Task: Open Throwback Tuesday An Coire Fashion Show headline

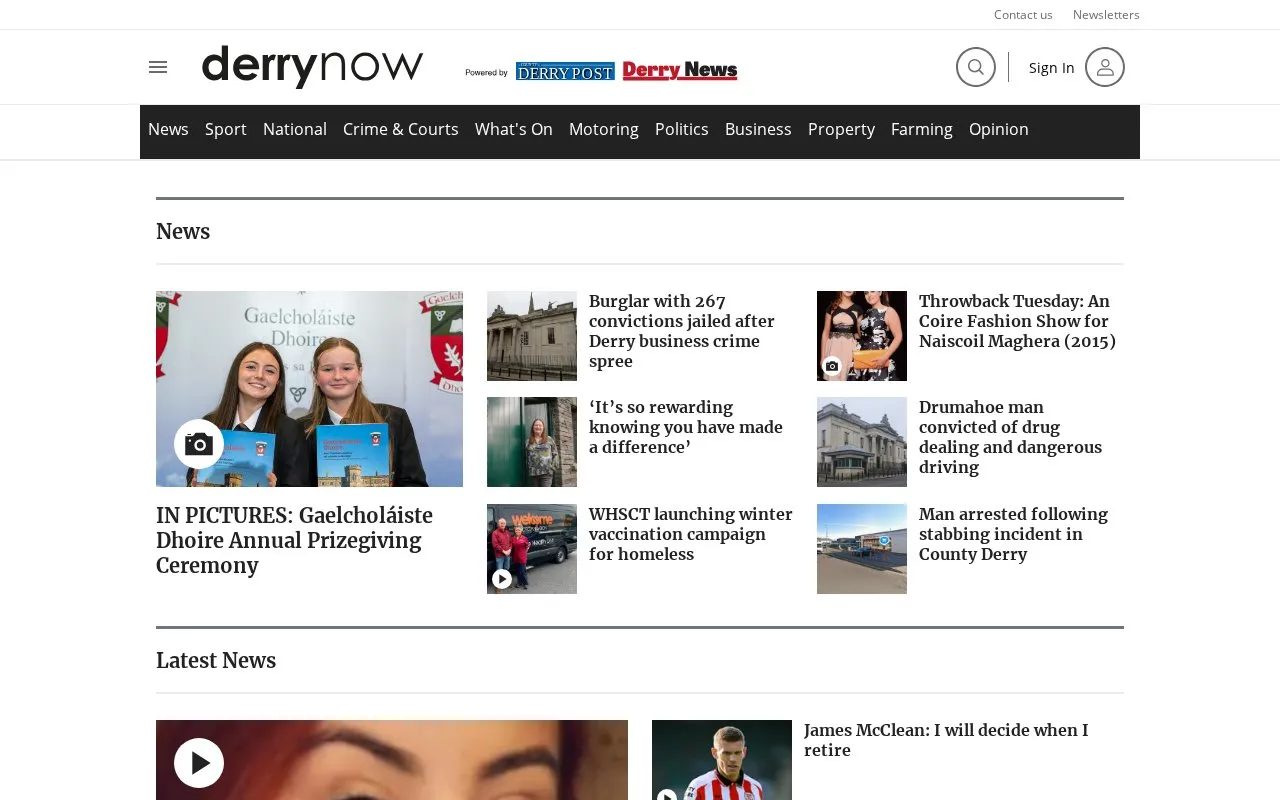Action: (x=1017, y=321)
